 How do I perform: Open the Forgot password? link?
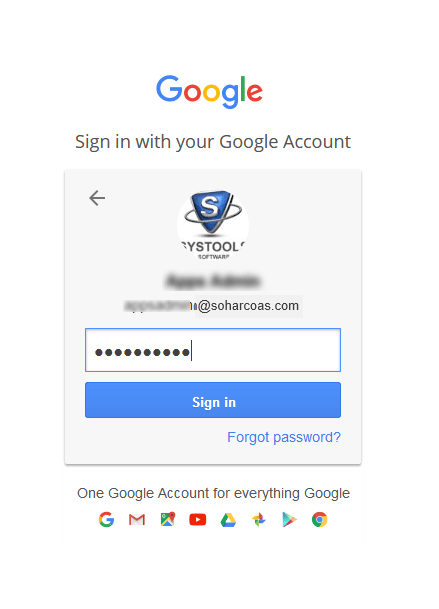coord(284,437)
